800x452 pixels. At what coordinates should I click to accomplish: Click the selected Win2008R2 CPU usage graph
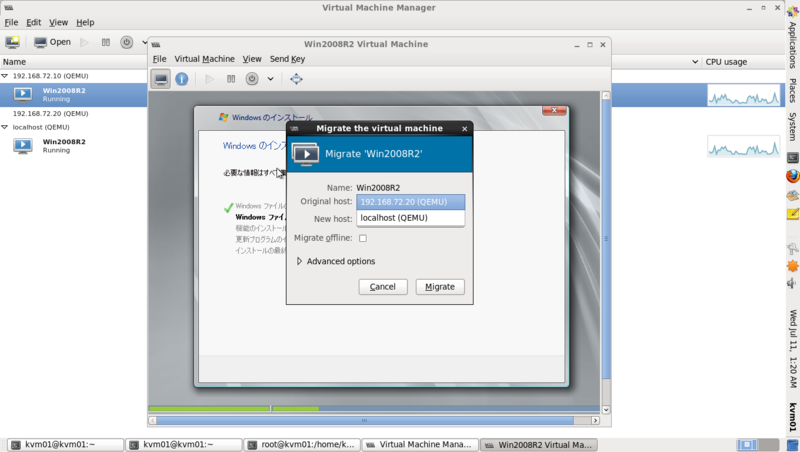point(744,95)
